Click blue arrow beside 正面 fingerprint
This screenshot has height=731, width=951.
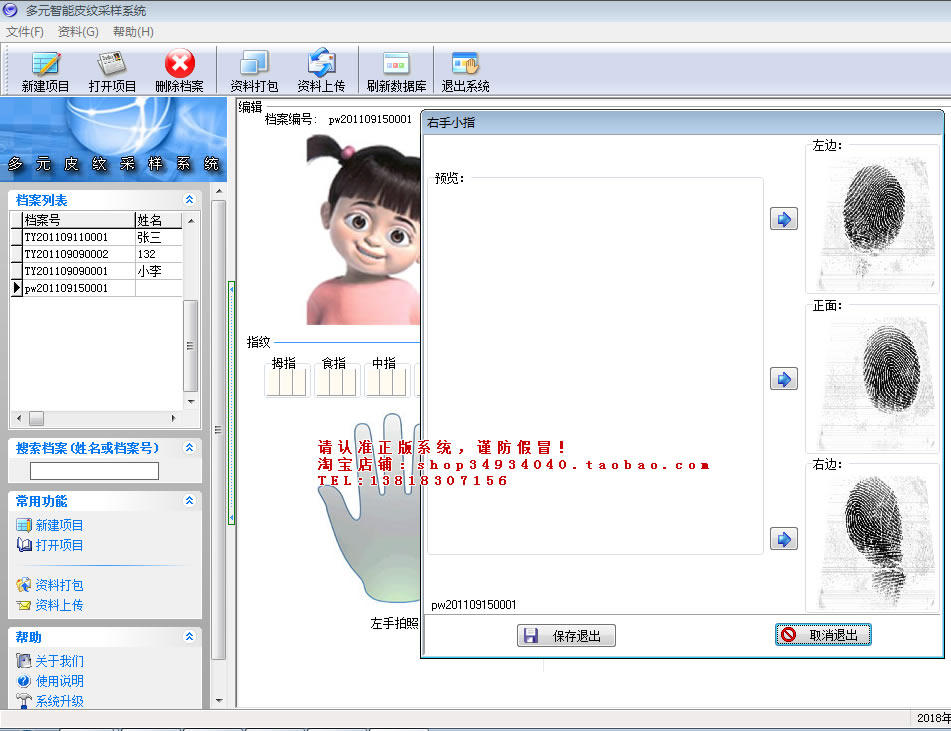pos(784,379)
